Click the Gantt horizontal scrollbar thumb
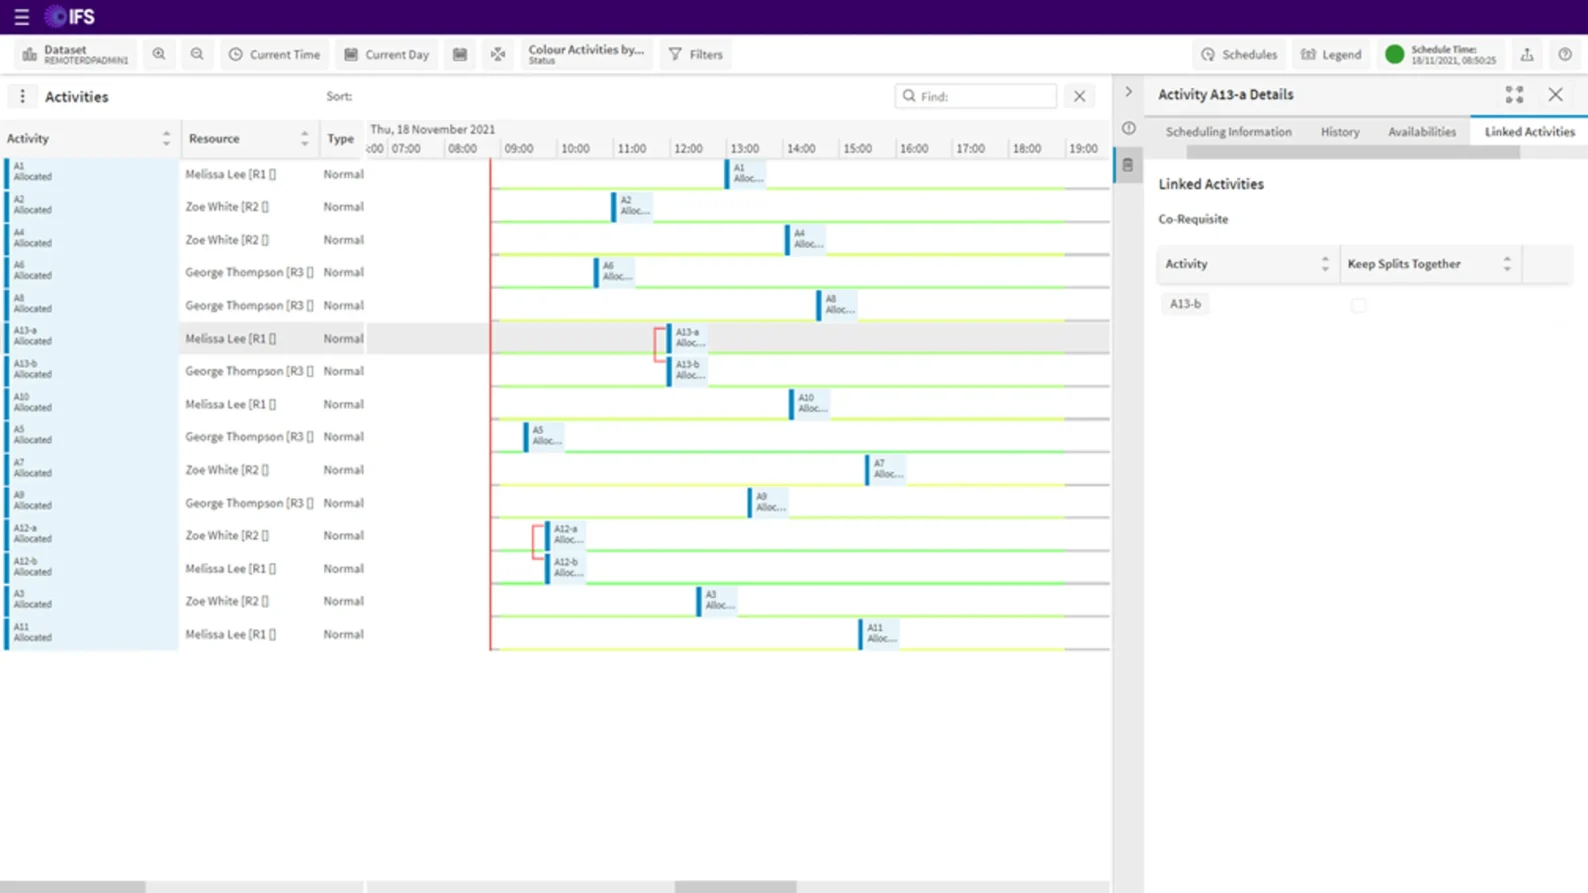 click(x=735, y=887)
